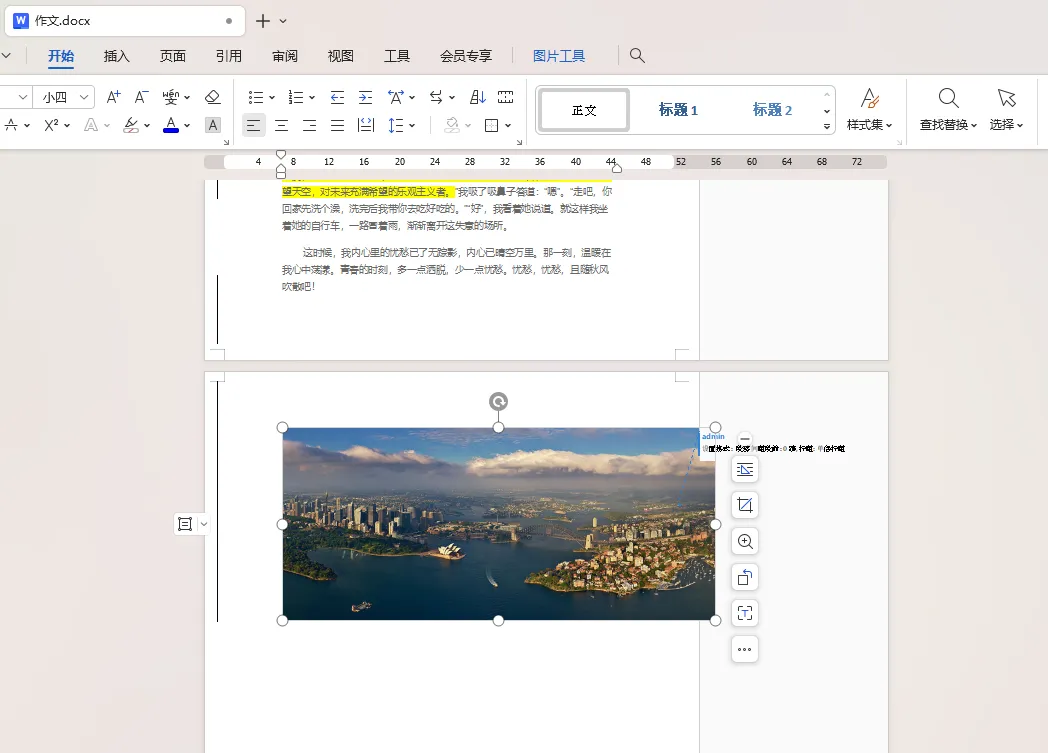Open the search icon in the ribbon
Screen dimensions: 1048x753
point(637,56)
